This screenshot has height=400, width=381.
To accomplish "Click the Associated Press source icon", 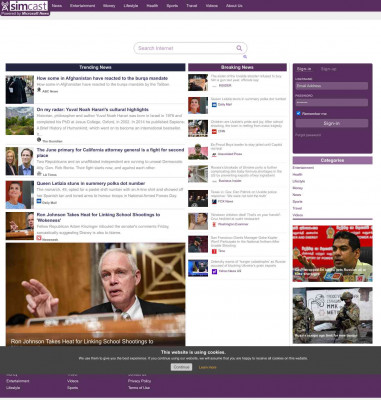I will 214,154.
